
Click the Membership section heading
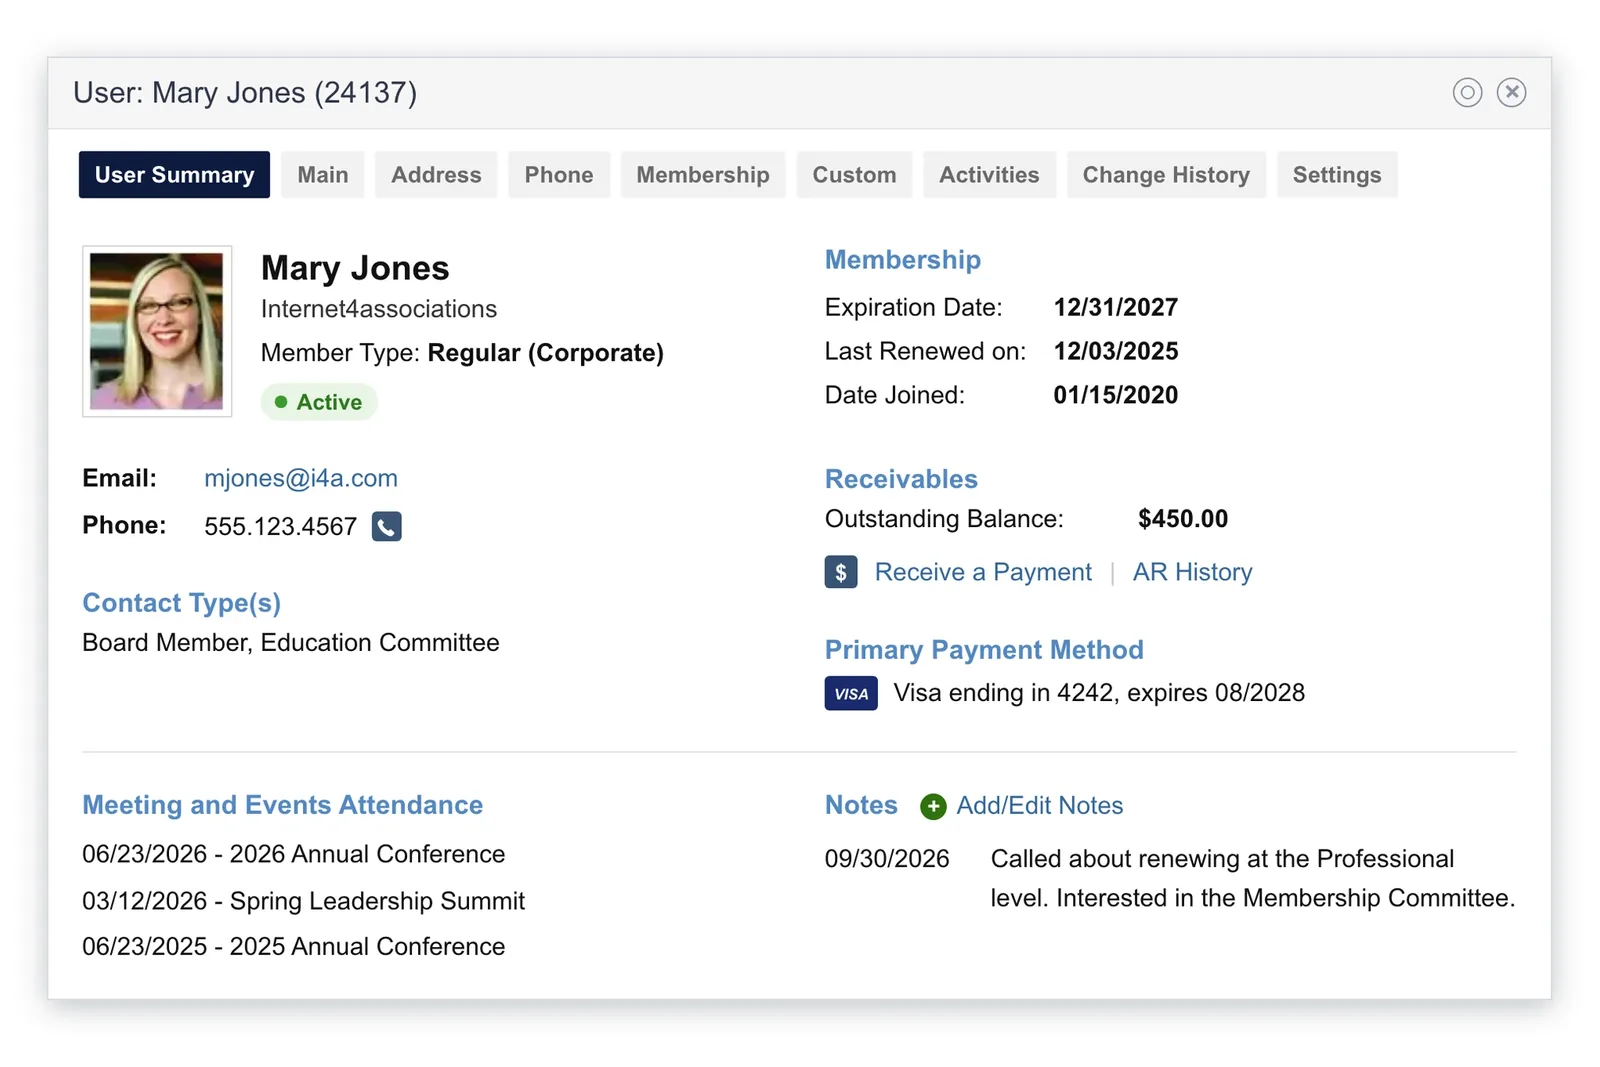coord(903,260)
